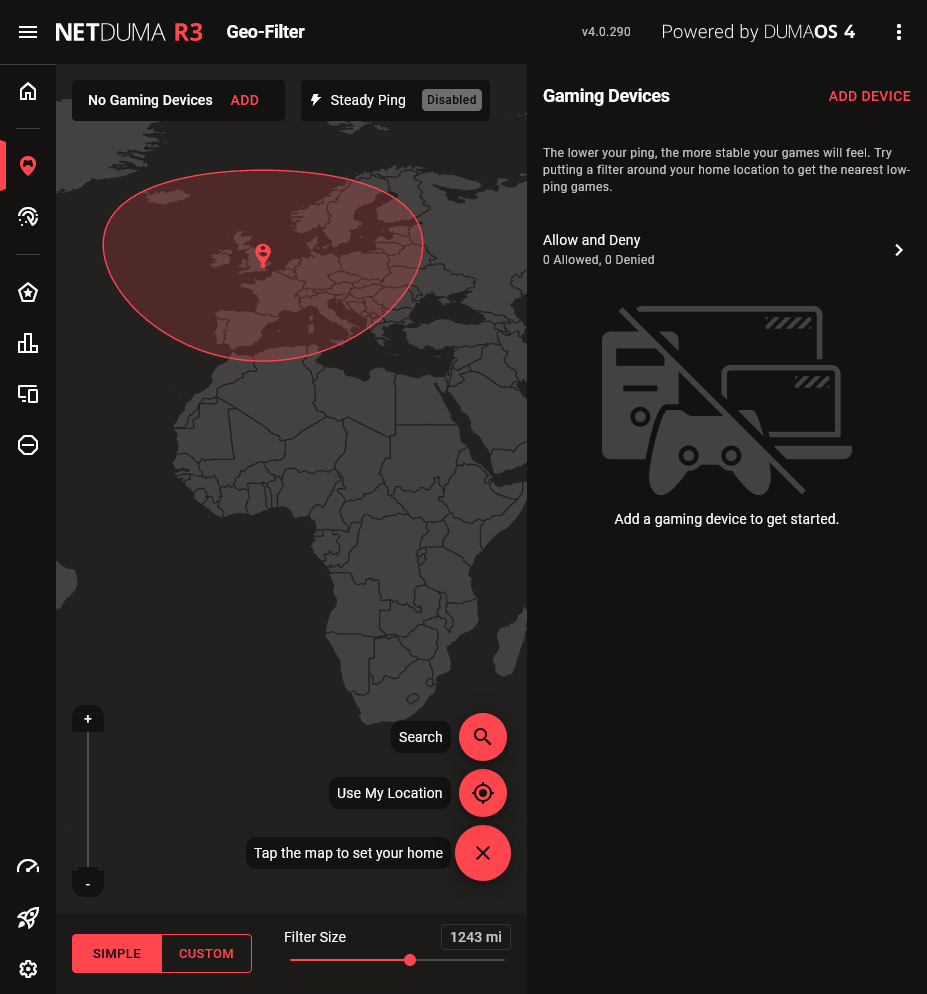Click the red search magnifier button
This screenshot has height=994, width=927.
[483, 737]
